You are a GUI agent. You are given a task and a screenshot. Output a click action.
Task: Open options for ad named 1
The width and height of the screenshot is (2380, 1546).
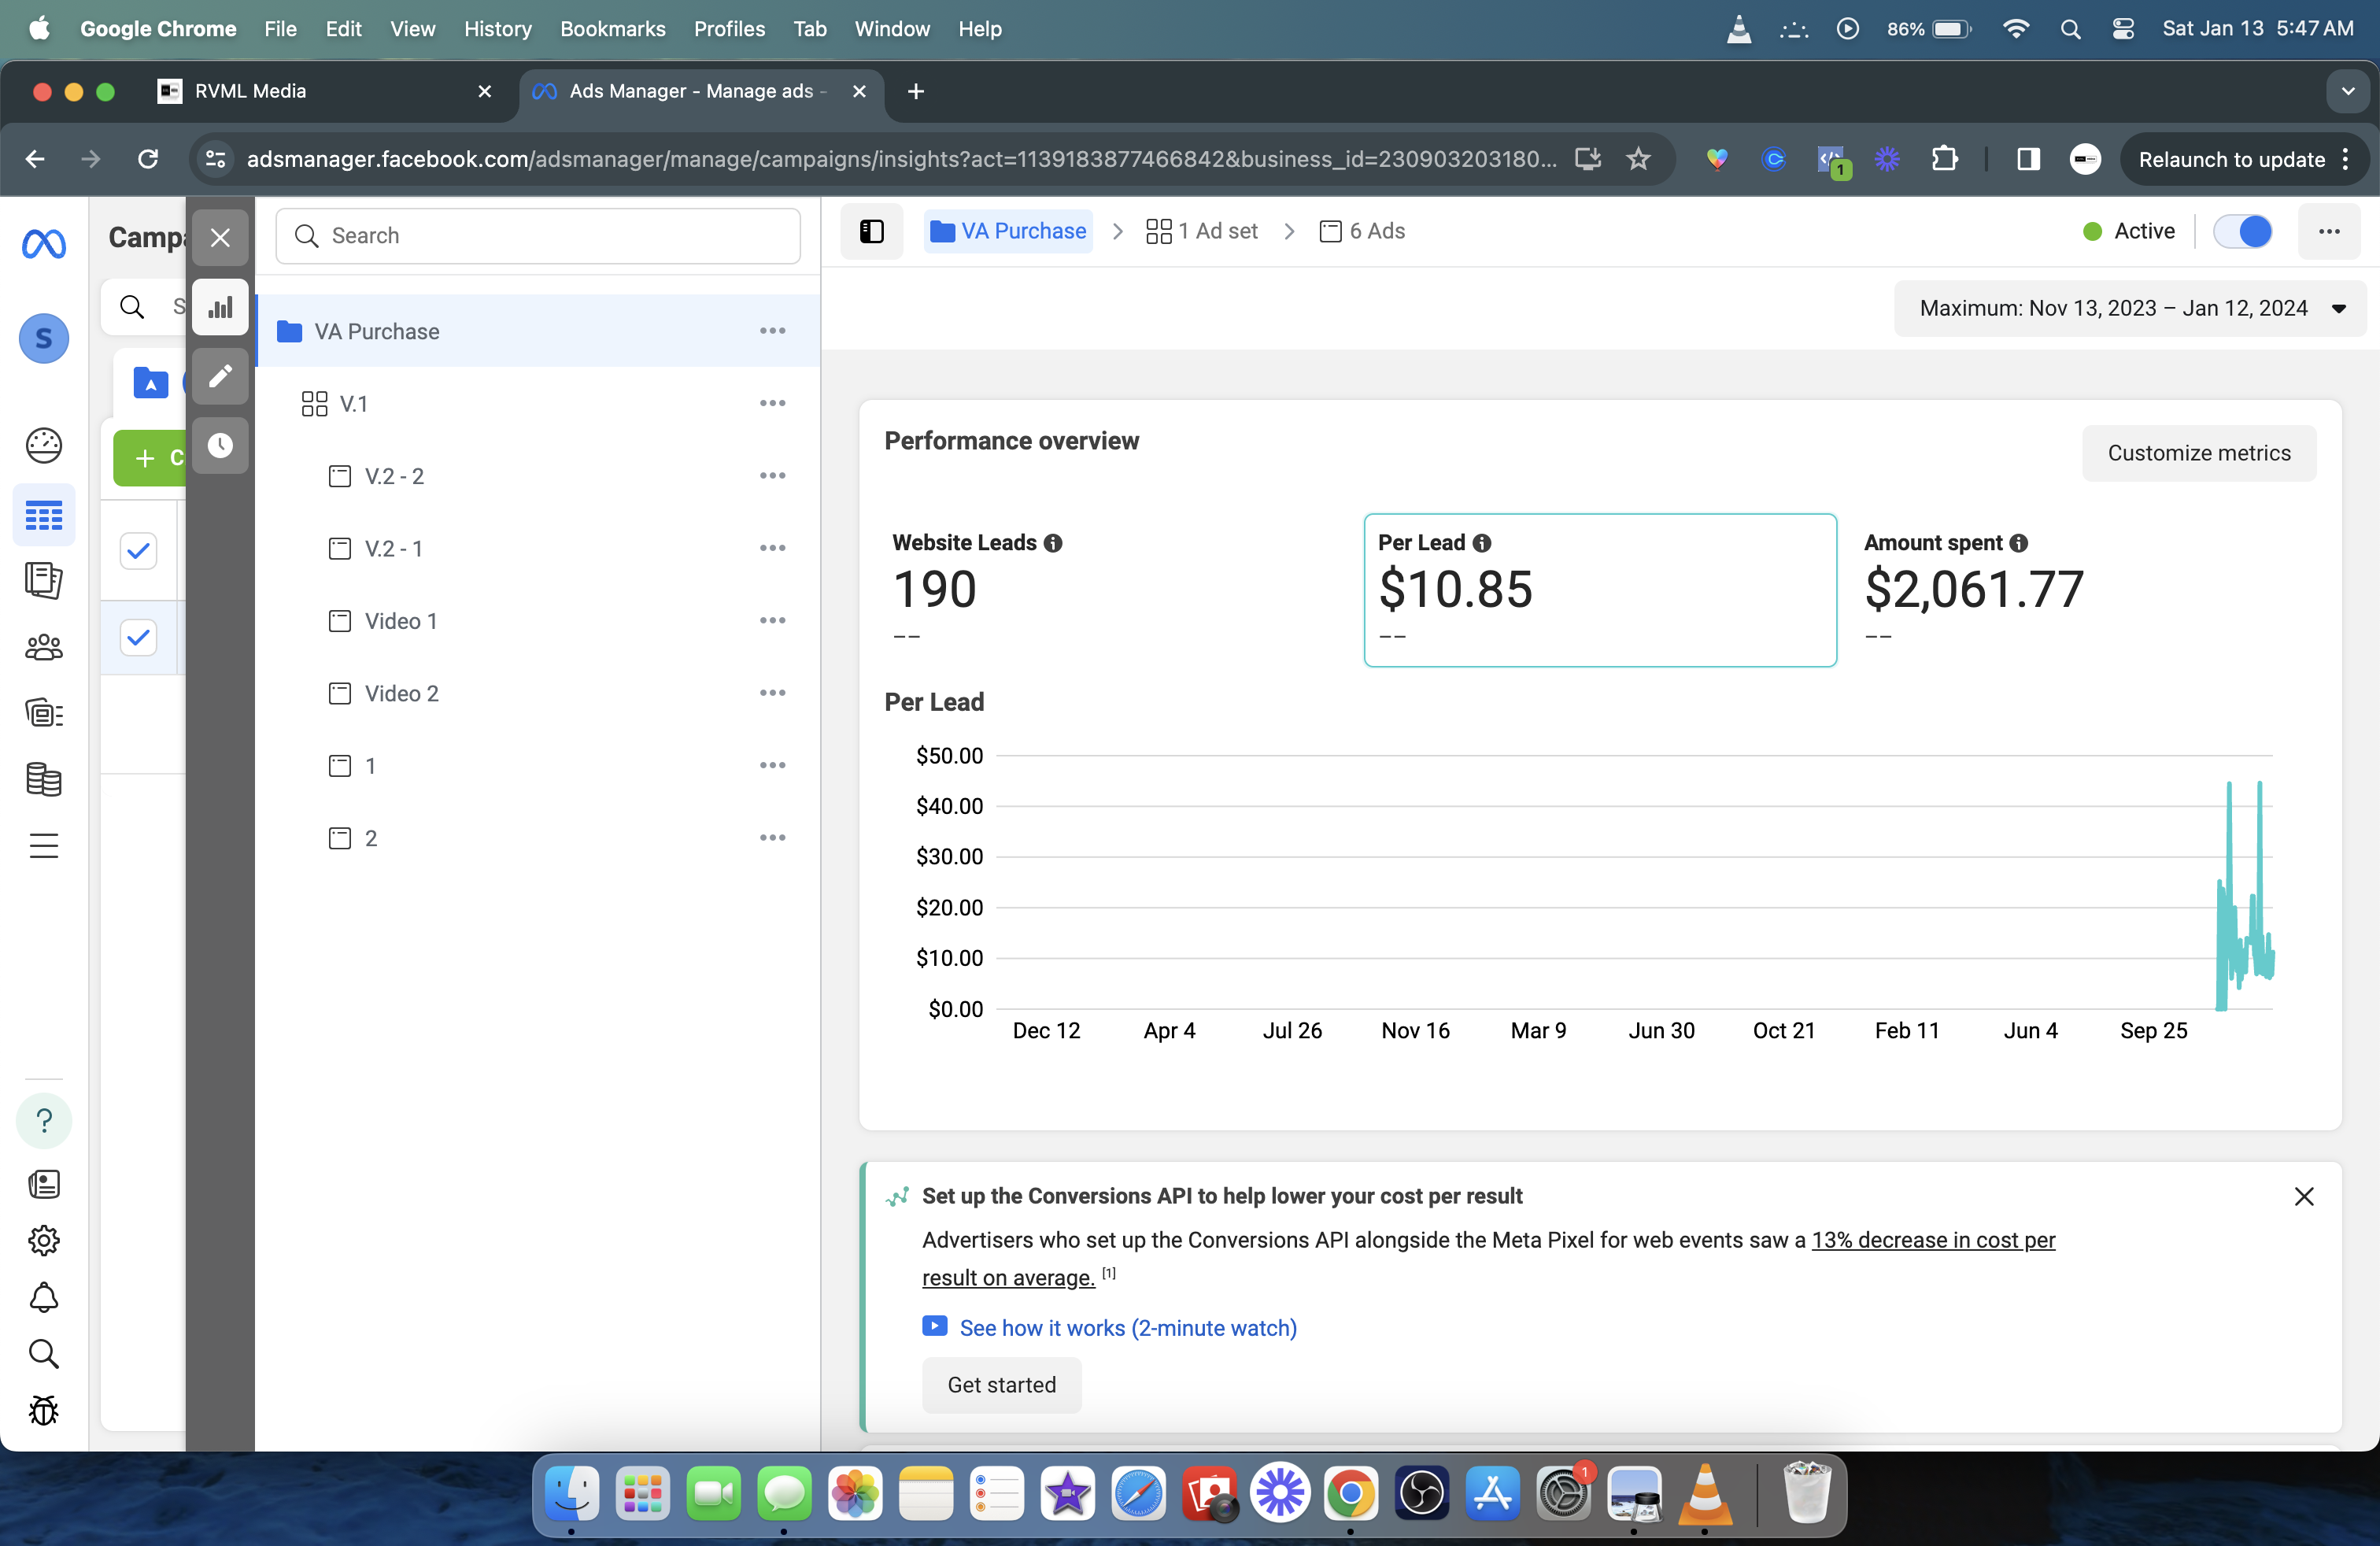[x=772, y=765]
